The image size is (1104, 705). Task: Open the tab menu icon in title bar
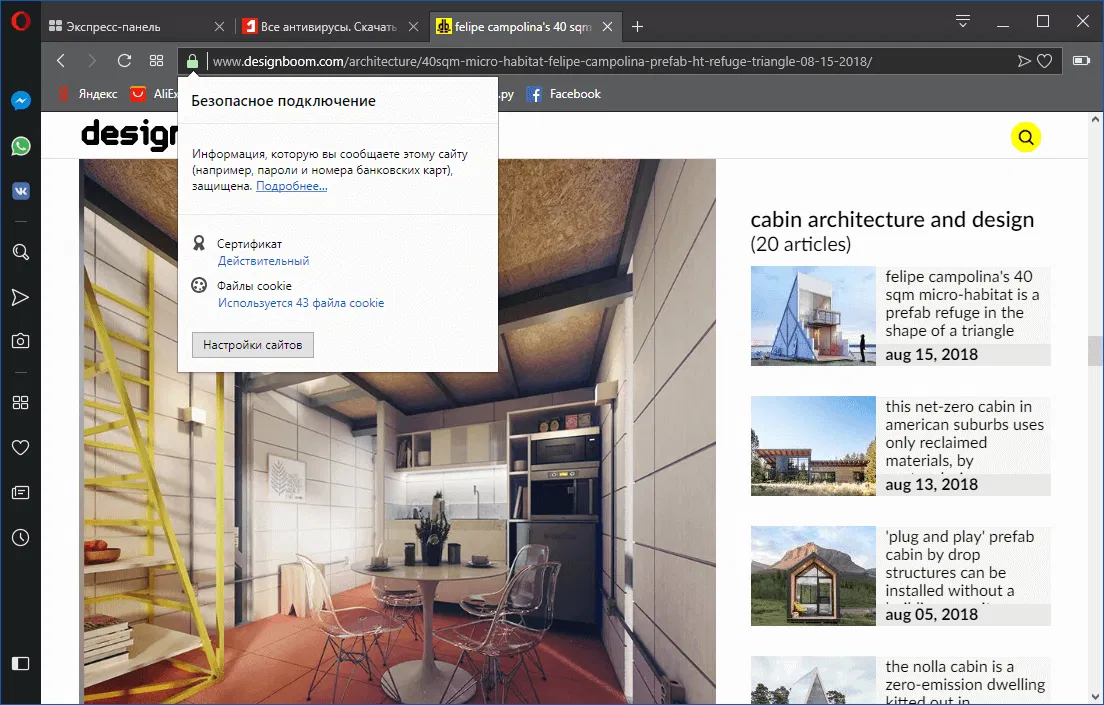962,21
